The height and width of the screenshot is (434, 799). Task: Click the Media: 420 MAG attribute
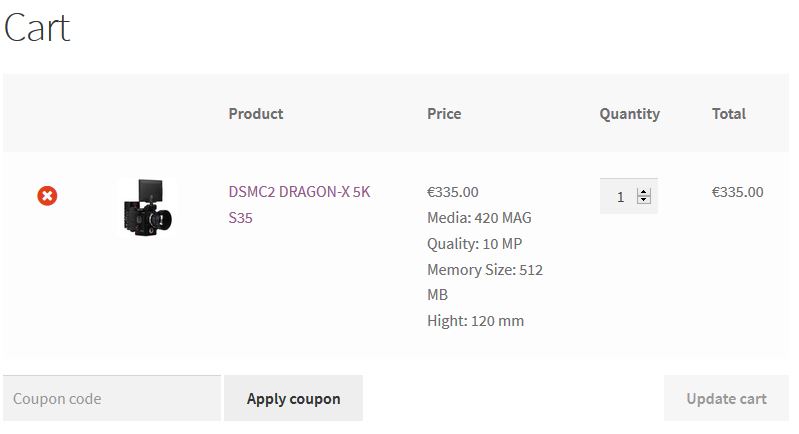(x=479, y=218)
